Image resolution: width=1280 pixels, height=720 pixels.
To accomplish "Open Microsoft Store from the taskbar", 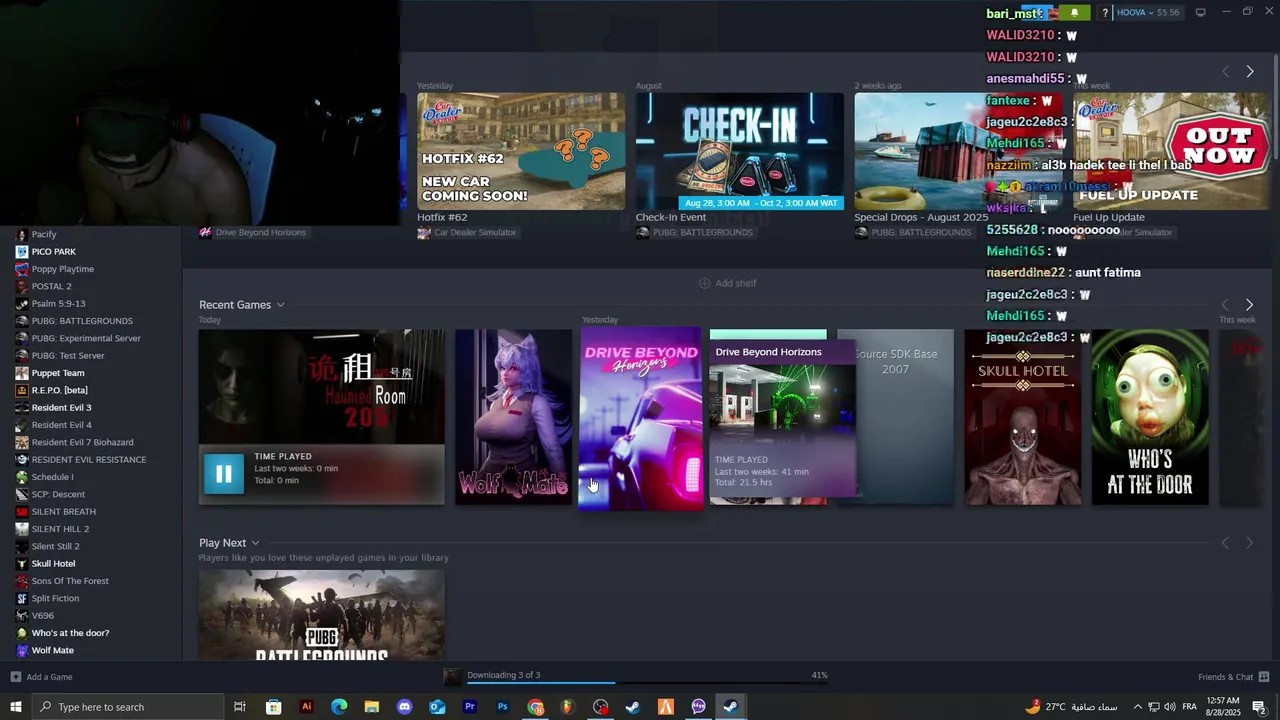I will tap(273, 707).
